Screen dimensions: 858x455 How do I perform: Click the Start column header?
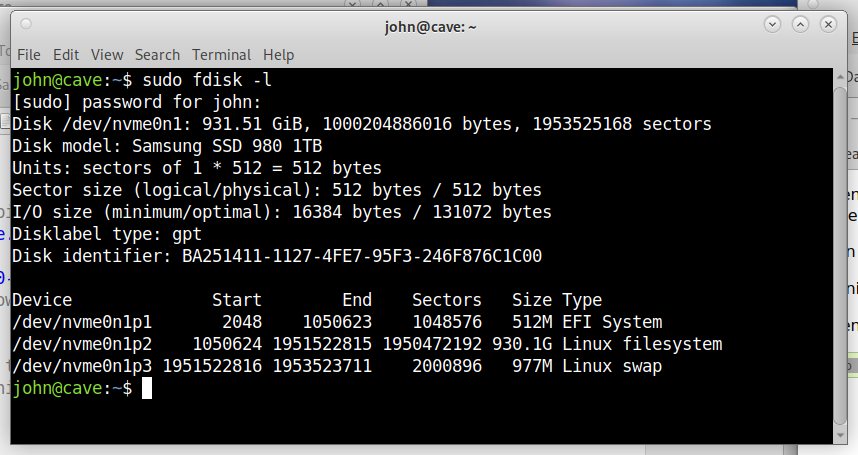237,300
